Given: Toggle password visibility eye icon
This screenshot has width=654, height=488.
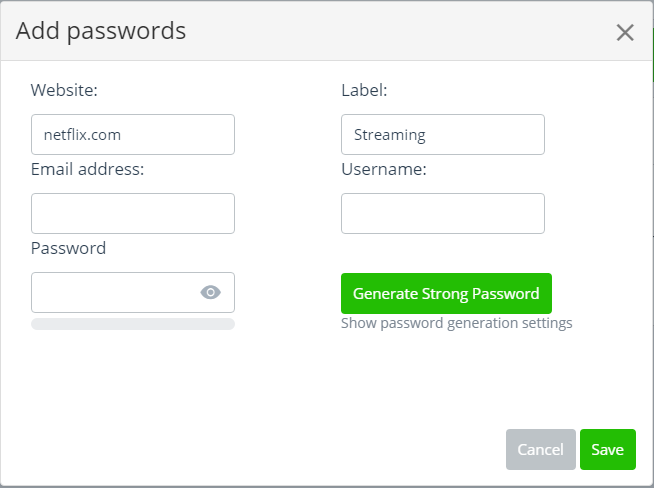Looking at the screenshot, I should (x=210, y=293).
